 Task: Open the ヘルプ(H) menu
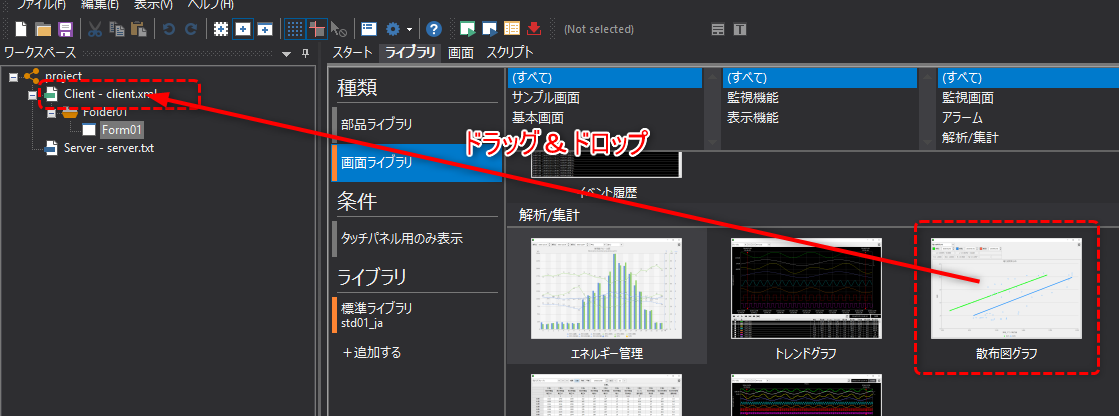coord(210,4)
